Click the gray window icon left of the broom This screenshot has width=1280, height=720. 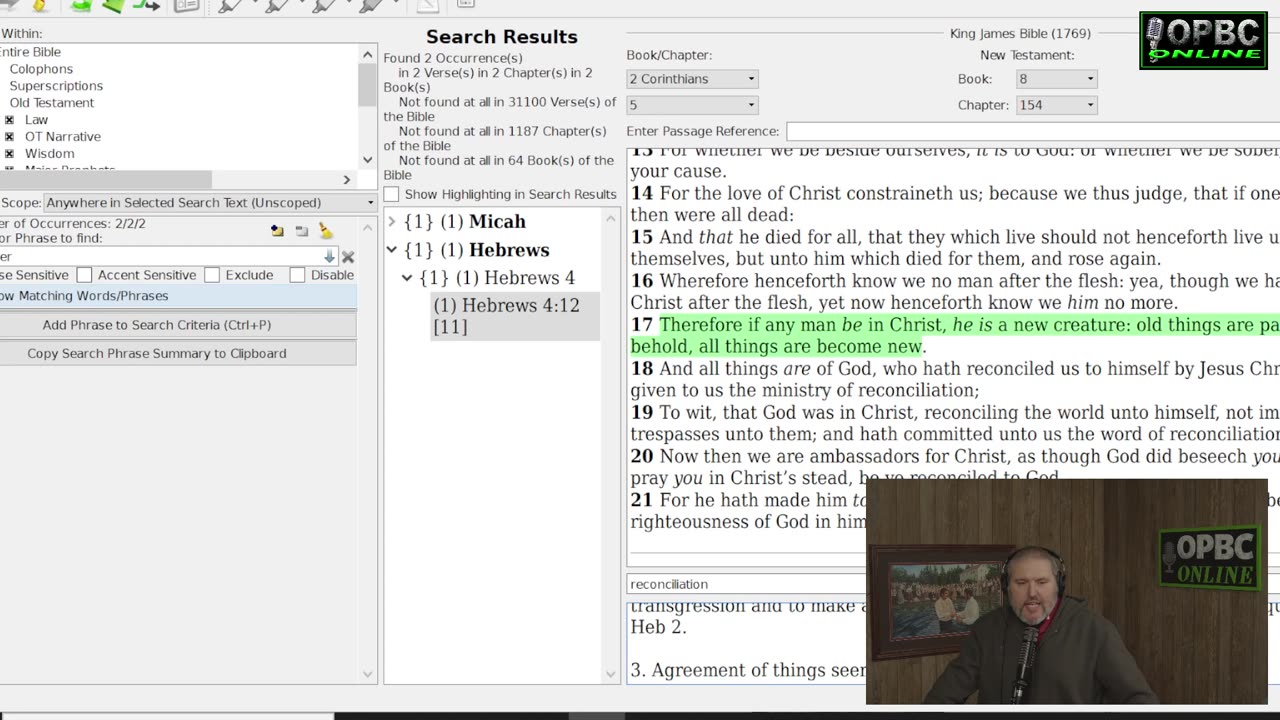(x=302, y=231)
